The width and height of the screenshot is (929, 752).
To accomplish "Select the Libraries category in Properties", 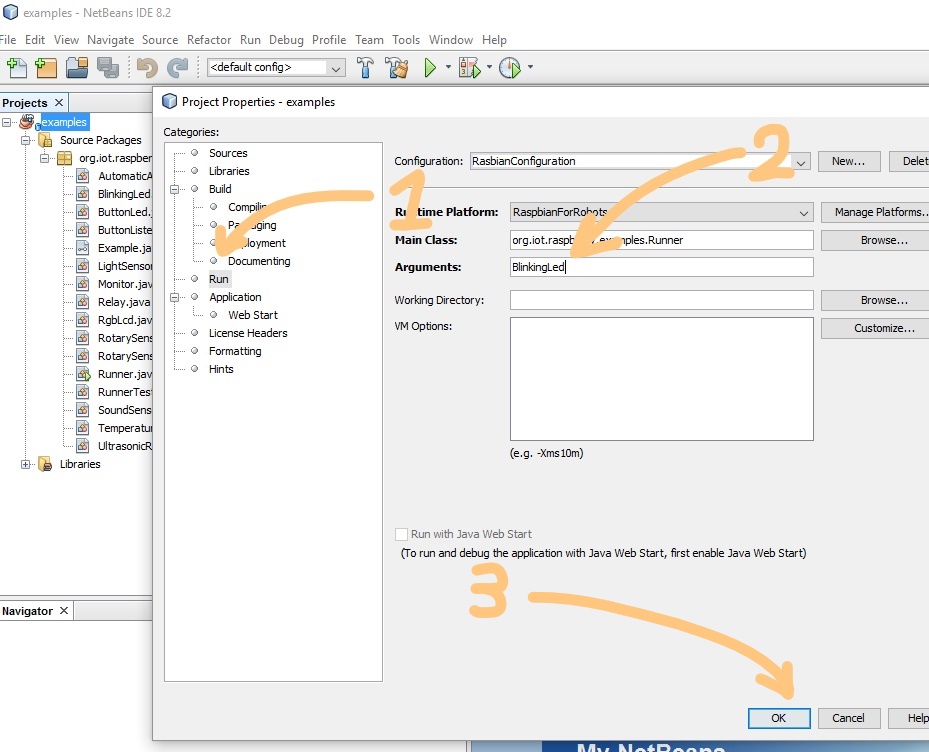I will pyautogui.click(x=229, y=171).
